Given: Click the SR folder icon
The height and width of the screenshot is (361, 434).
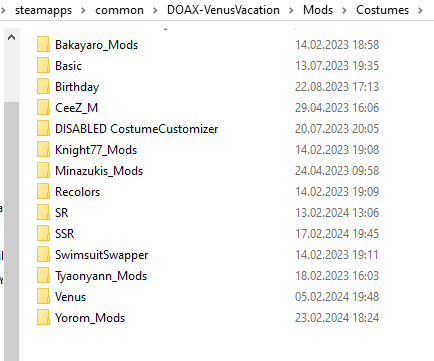Looking at the screenshot, I should point(43,213).
